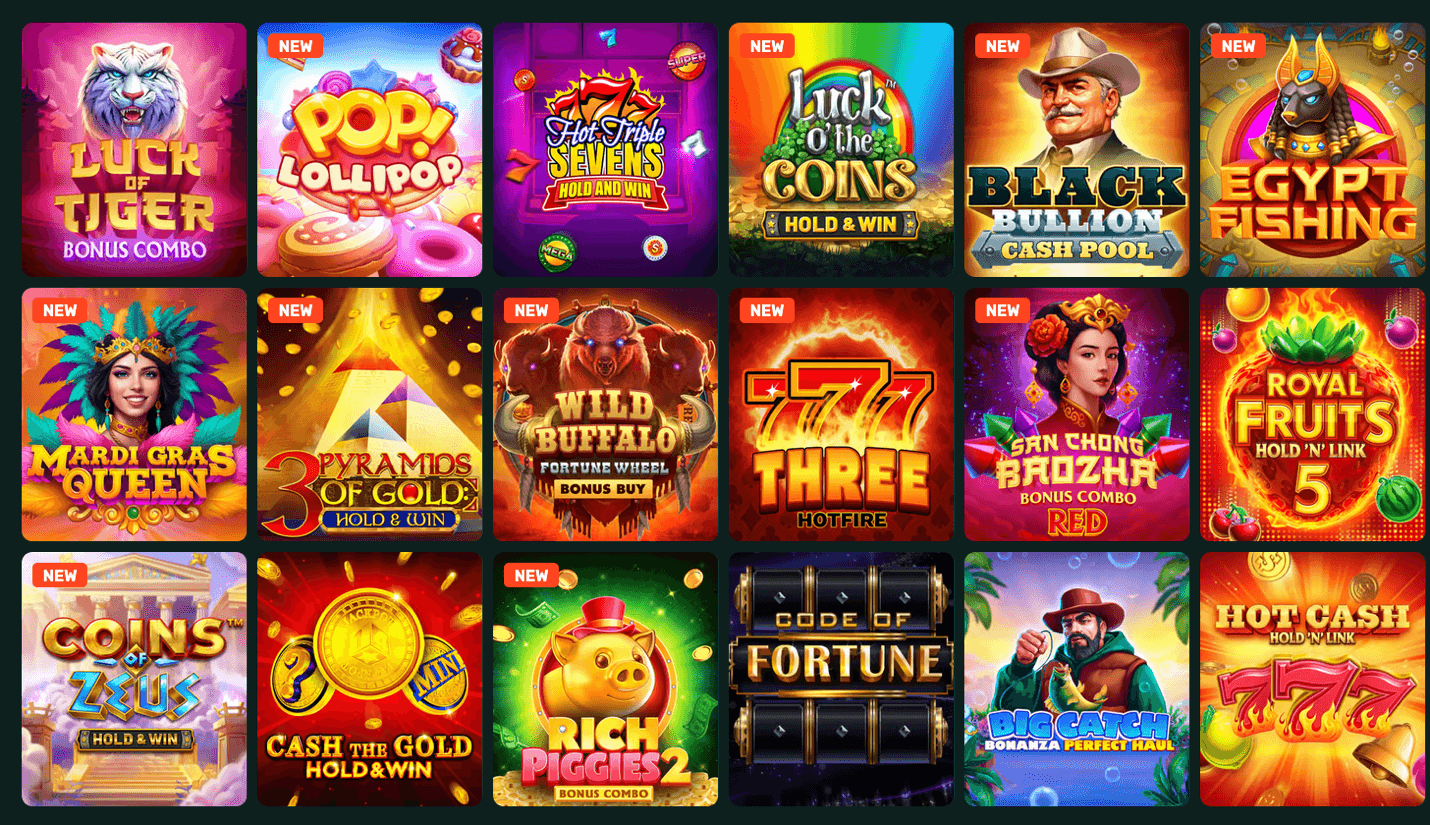
Task: Open 3 Pyramids of Gold game
Action: [x=370, y=415]
